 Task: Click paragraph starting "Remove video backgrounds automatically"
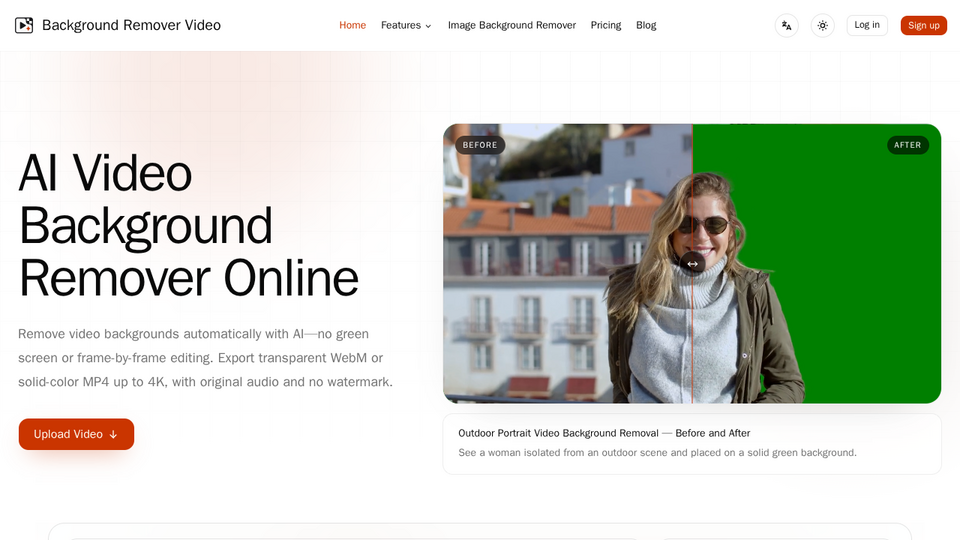click(x=205, y=358)
